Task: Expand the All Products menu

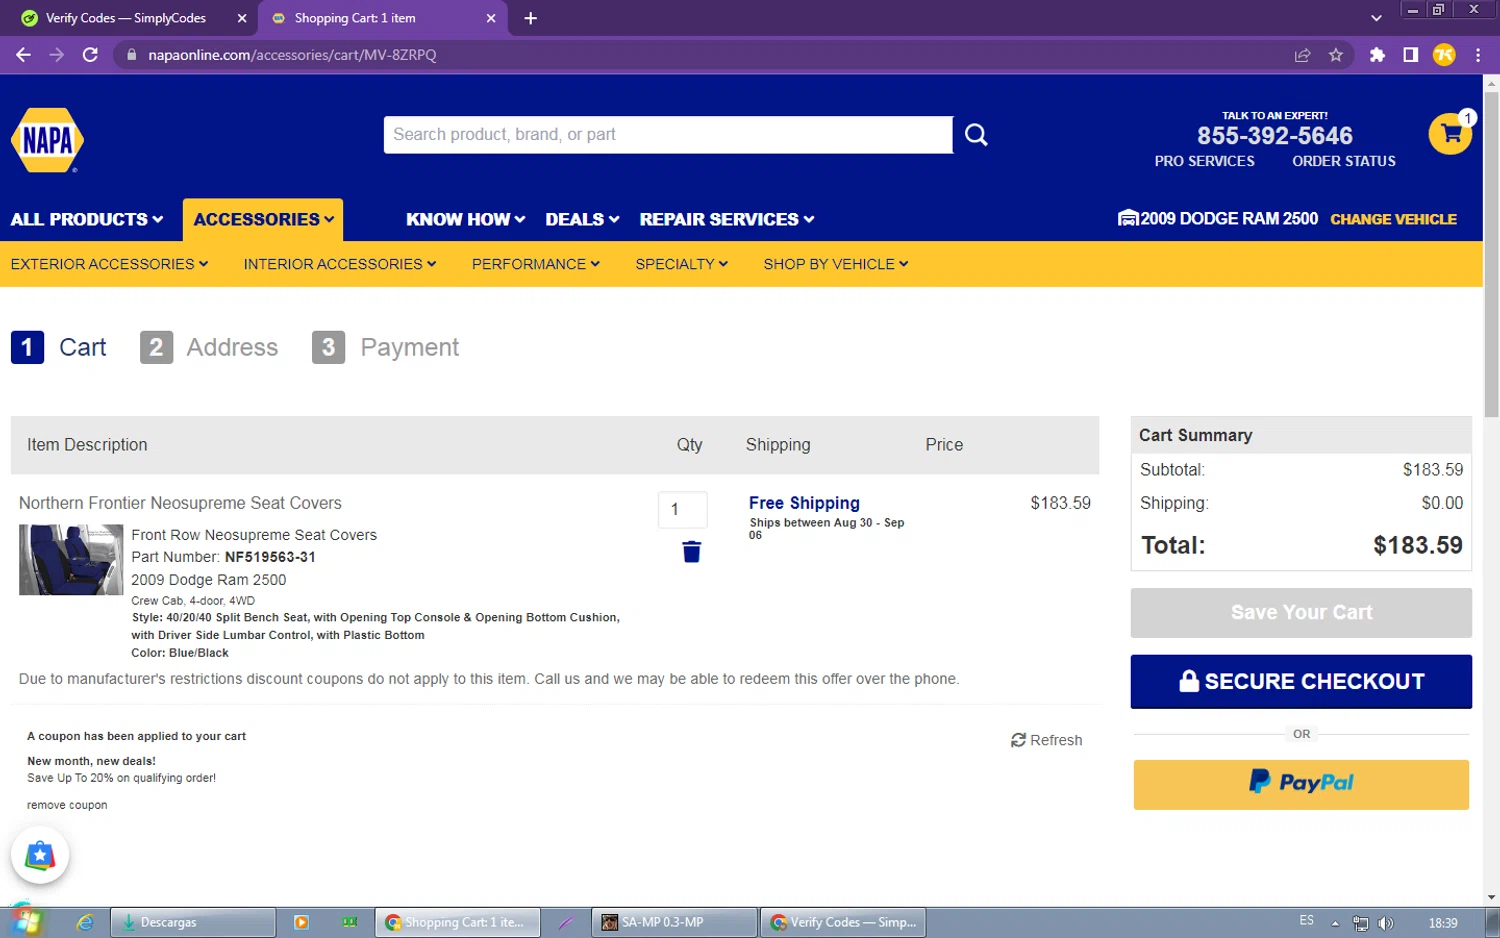Action: (x=87, y=219)
